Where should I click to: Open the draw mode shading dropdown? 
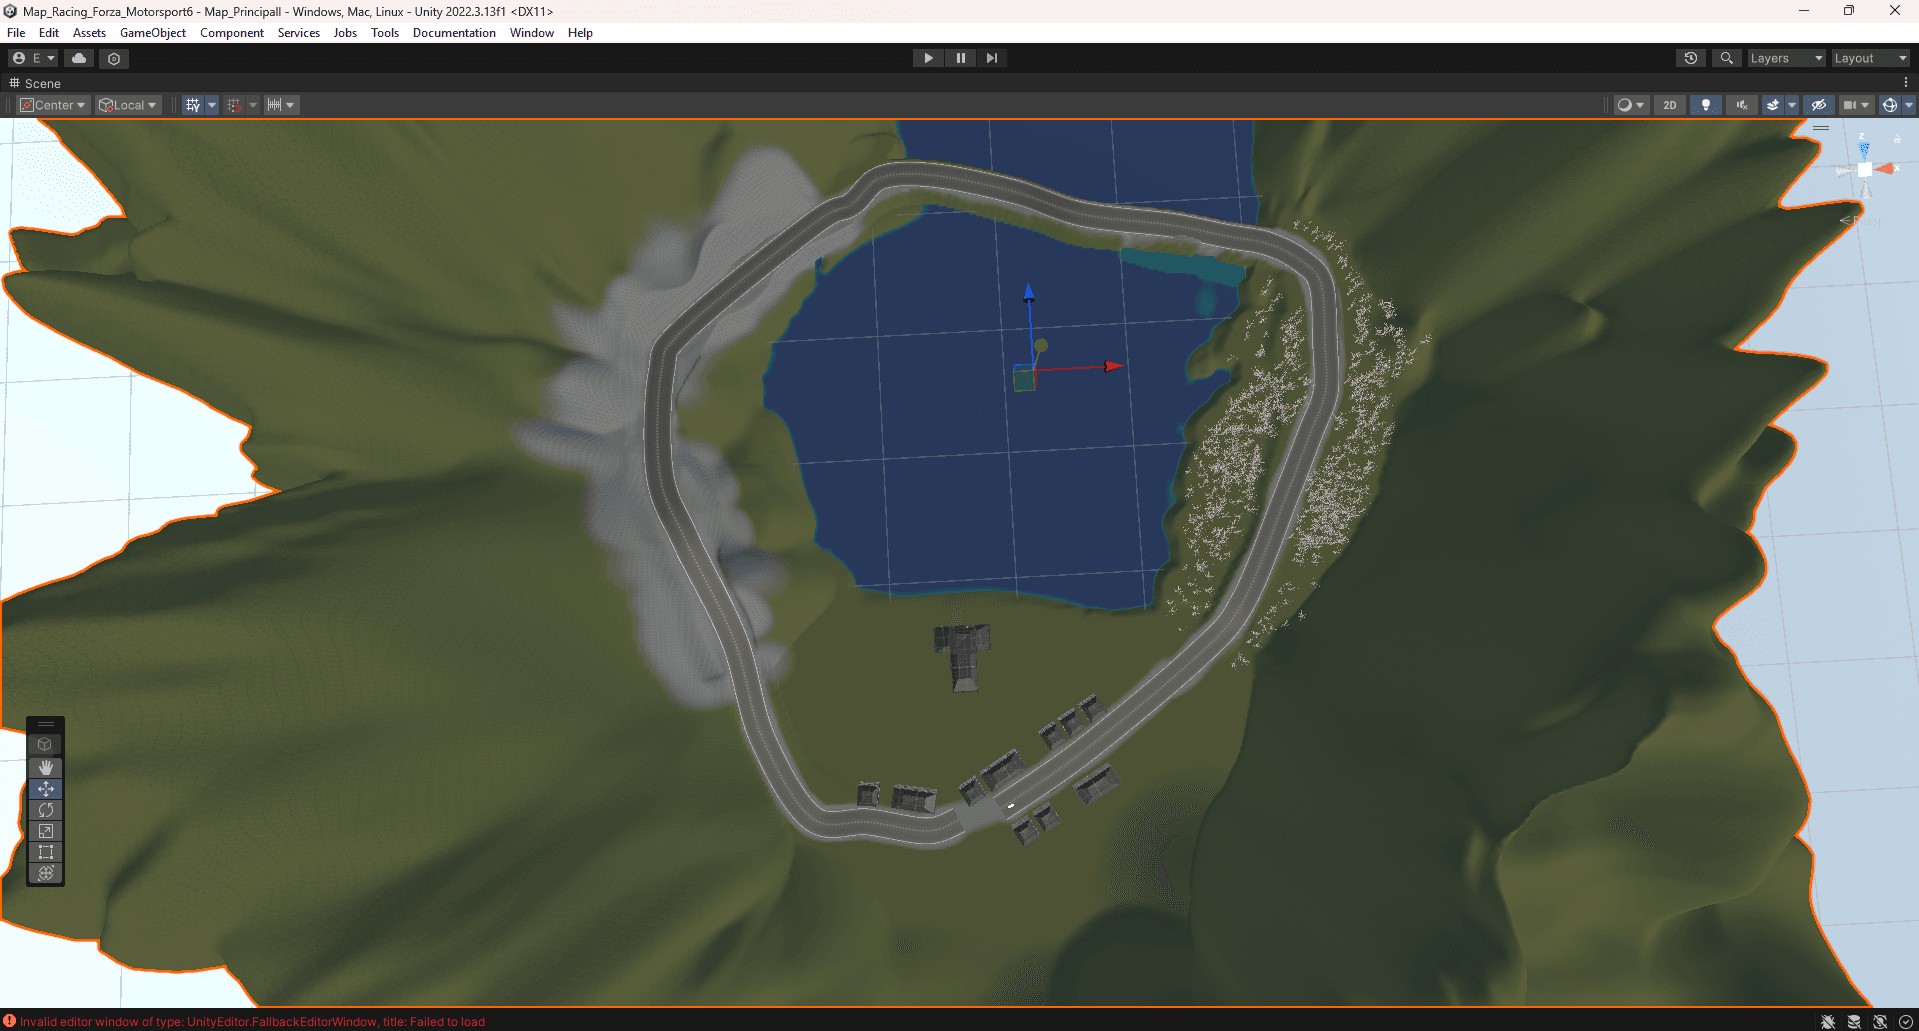tap(1631, 105)
